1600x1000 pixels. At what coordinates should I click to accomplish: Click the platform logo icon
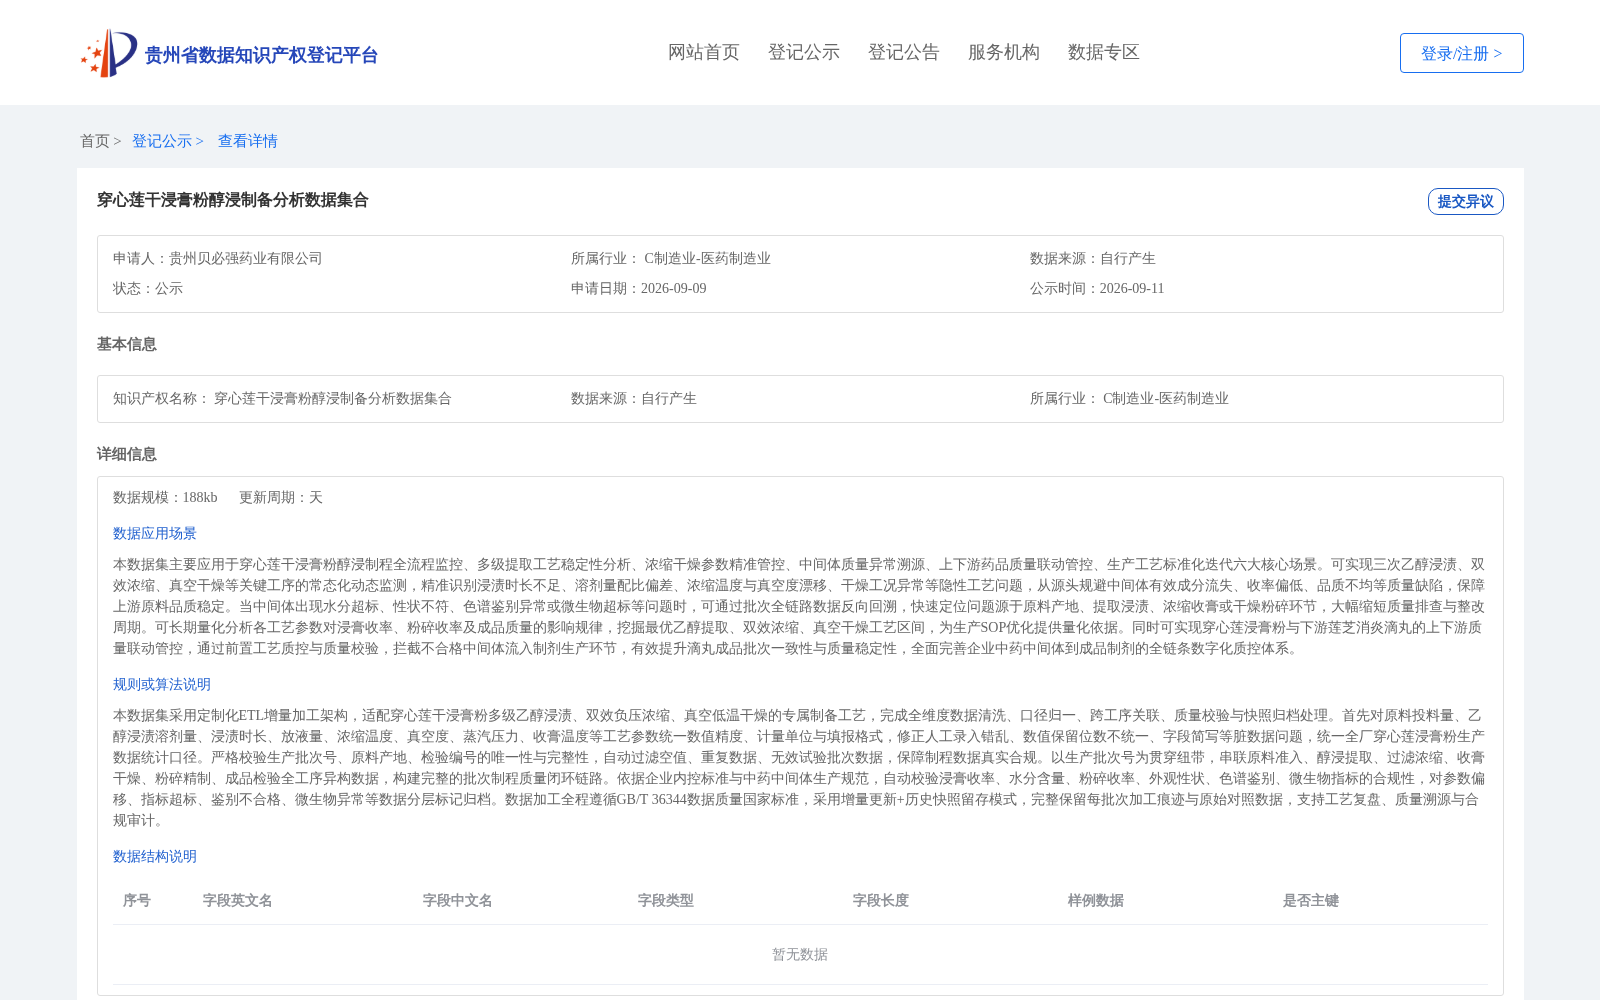click(x=109, y=53)
